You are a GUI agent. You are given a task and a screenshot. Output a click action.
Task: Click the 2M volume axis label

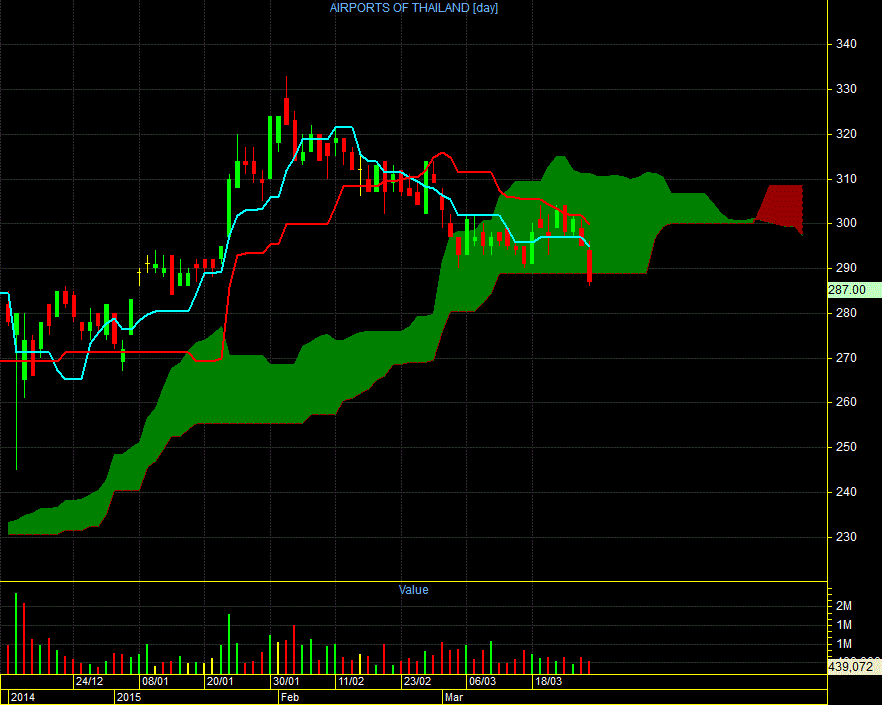click(844, 606)
